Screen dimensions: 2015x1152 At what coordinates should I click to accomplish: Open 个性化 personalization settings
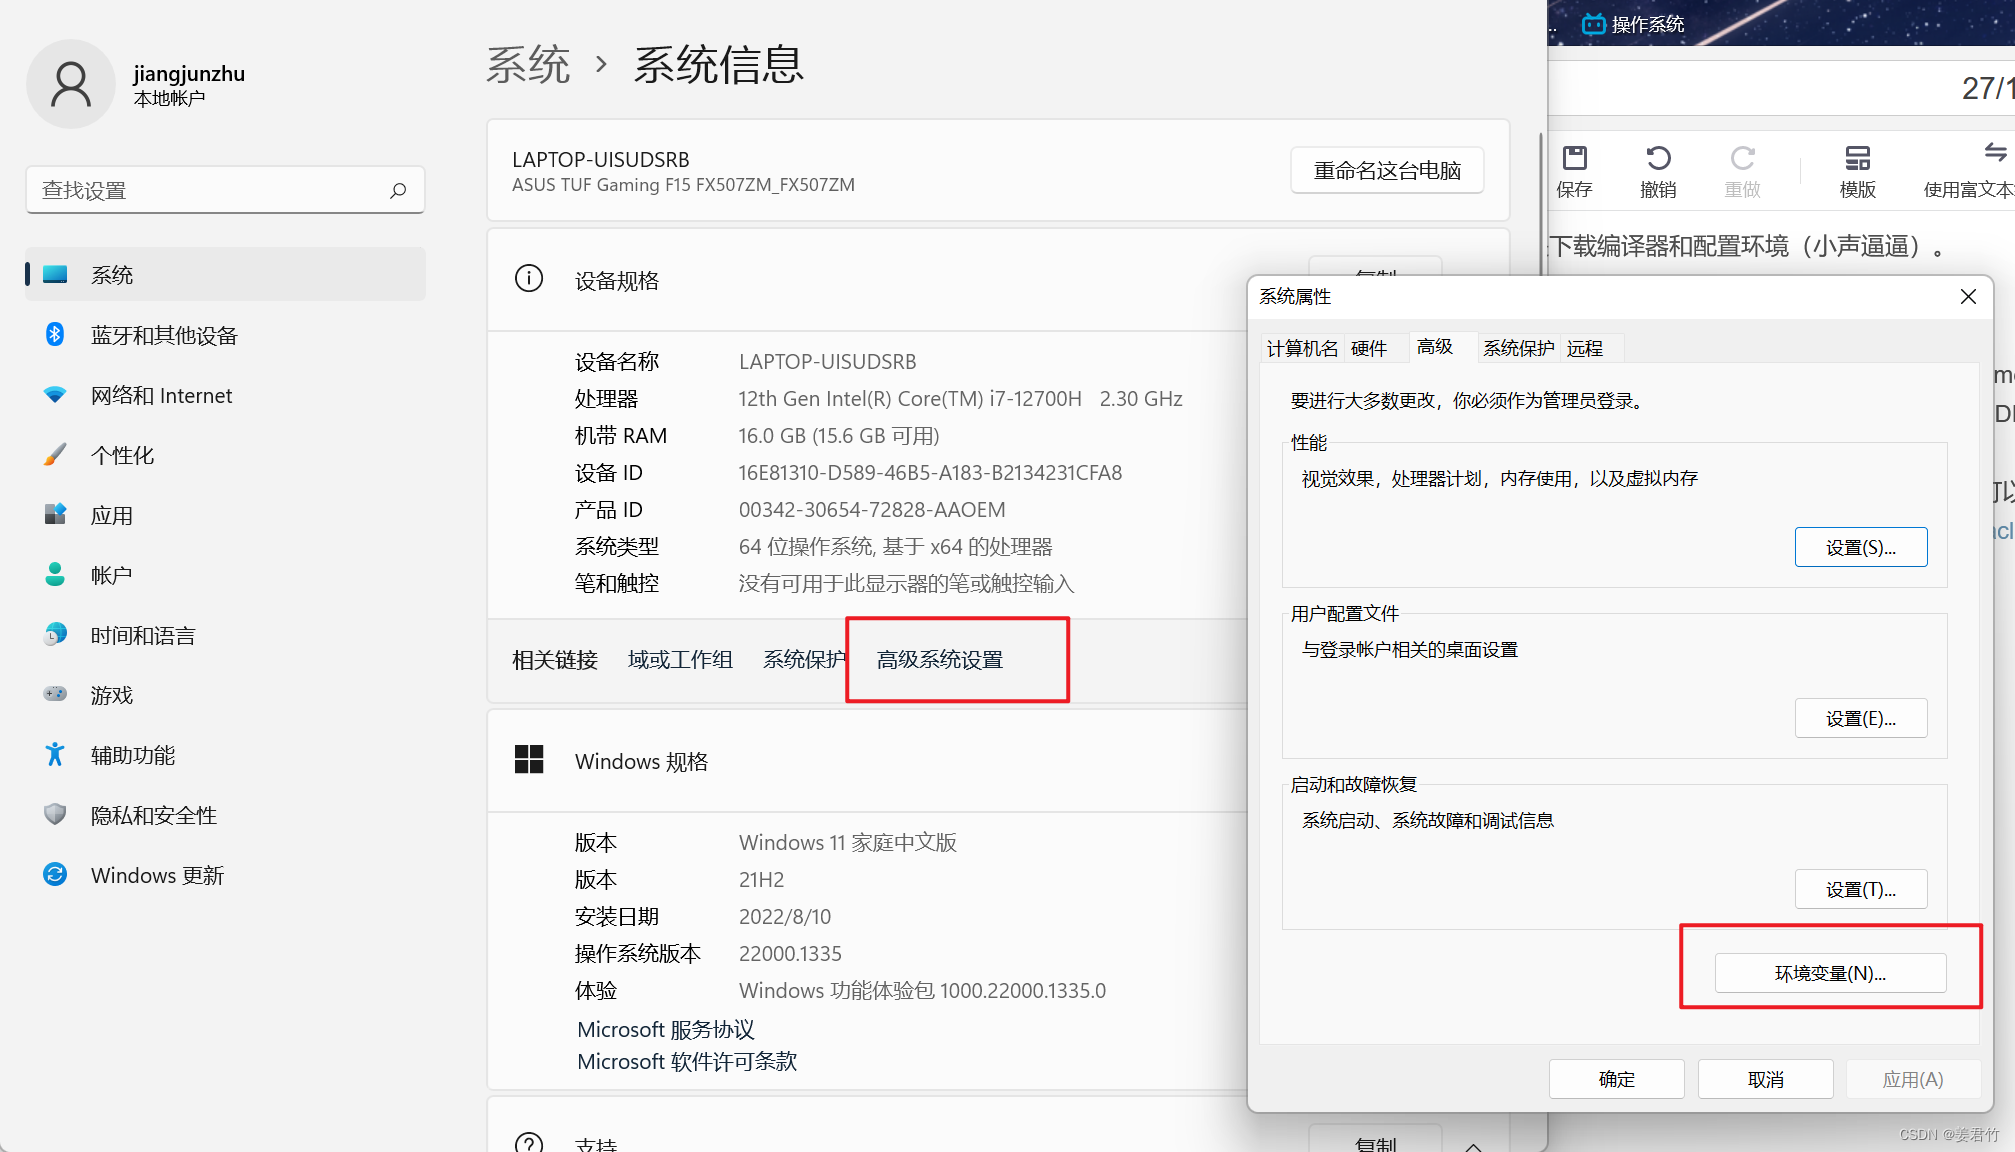point(122,456)
